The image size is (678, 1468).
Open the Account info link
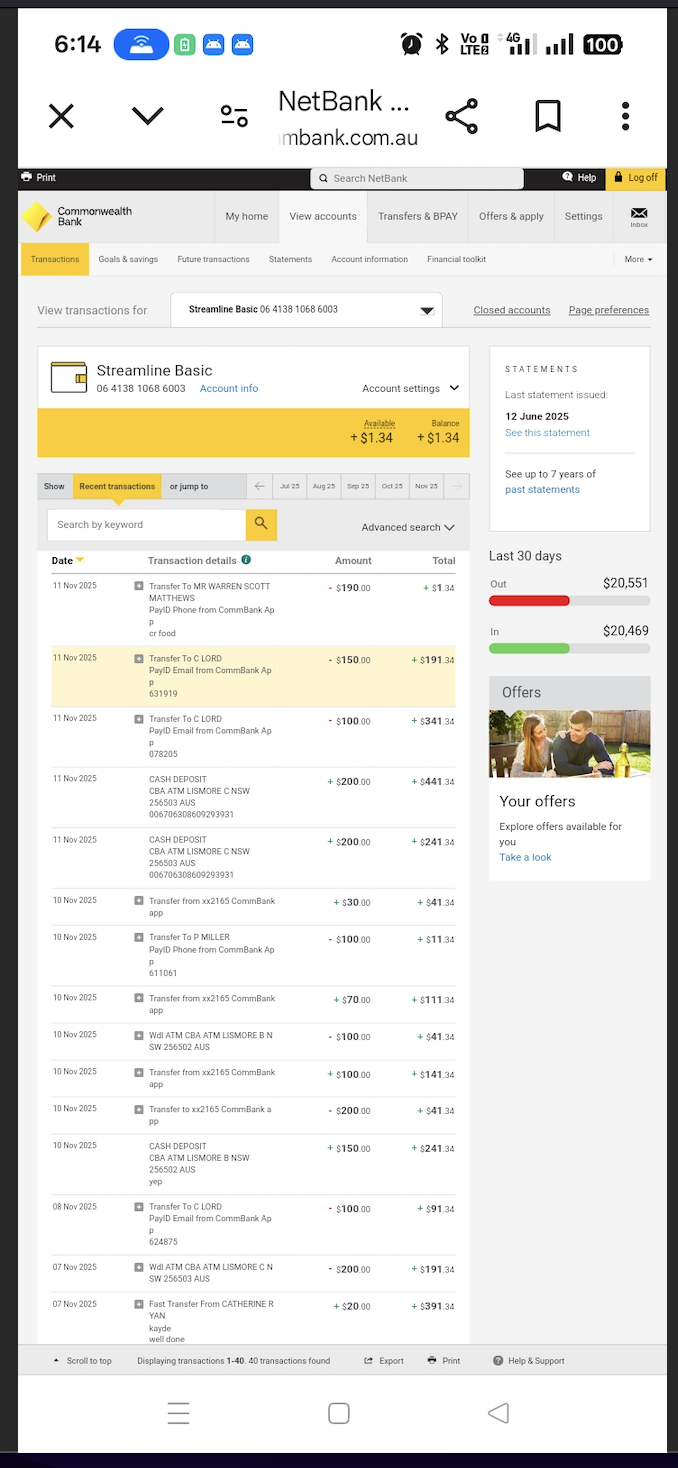pyautogui.click(x=229, y=388)
